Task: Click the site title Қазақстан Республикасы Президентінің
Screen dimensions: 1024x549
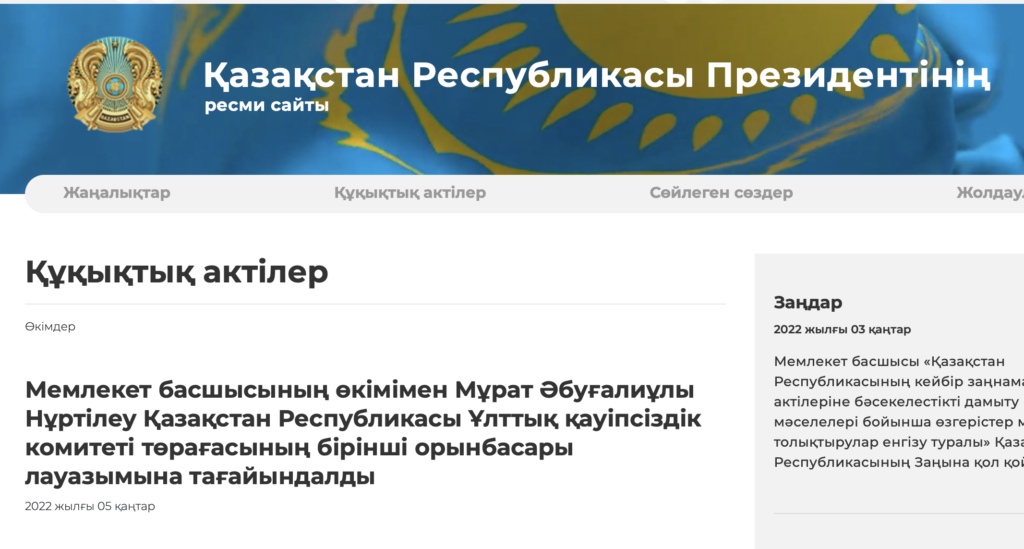Action: (597, 75)
